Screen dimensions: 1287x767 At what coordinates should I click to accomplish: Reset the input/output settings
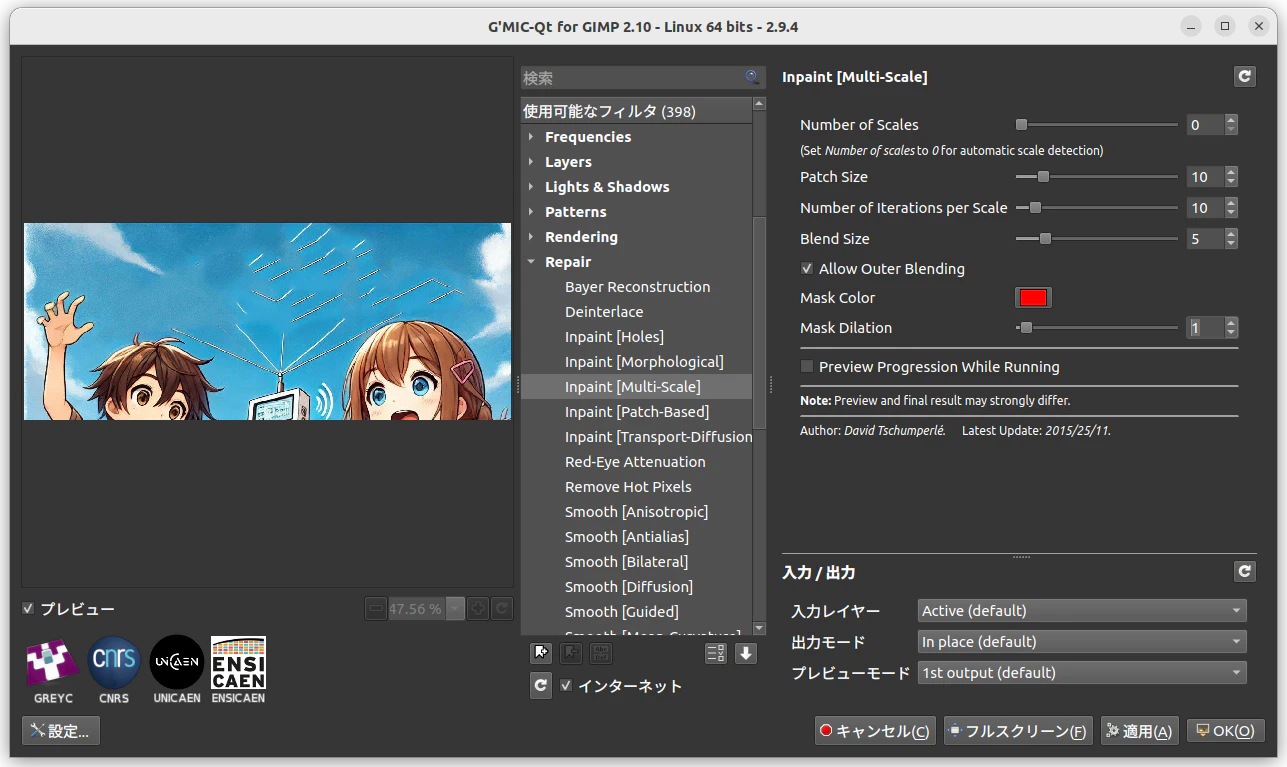coord(1244,571)
